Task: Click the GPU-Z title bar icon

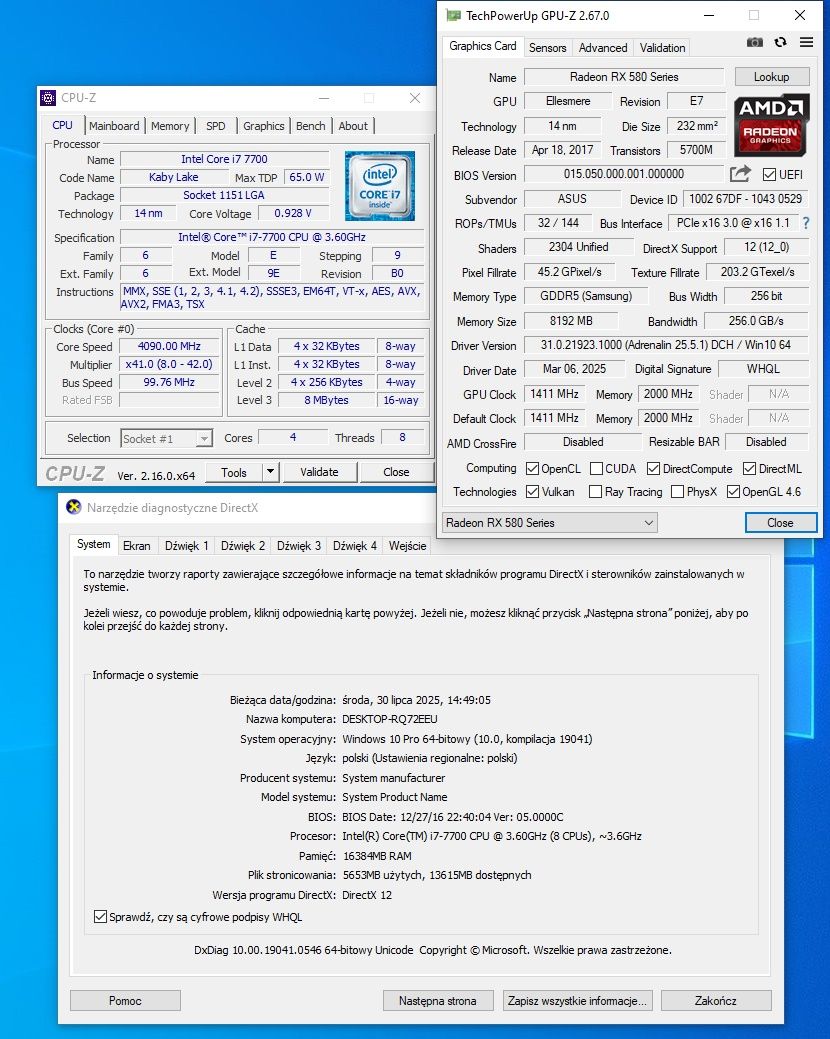Action: [x=453, y=15]
